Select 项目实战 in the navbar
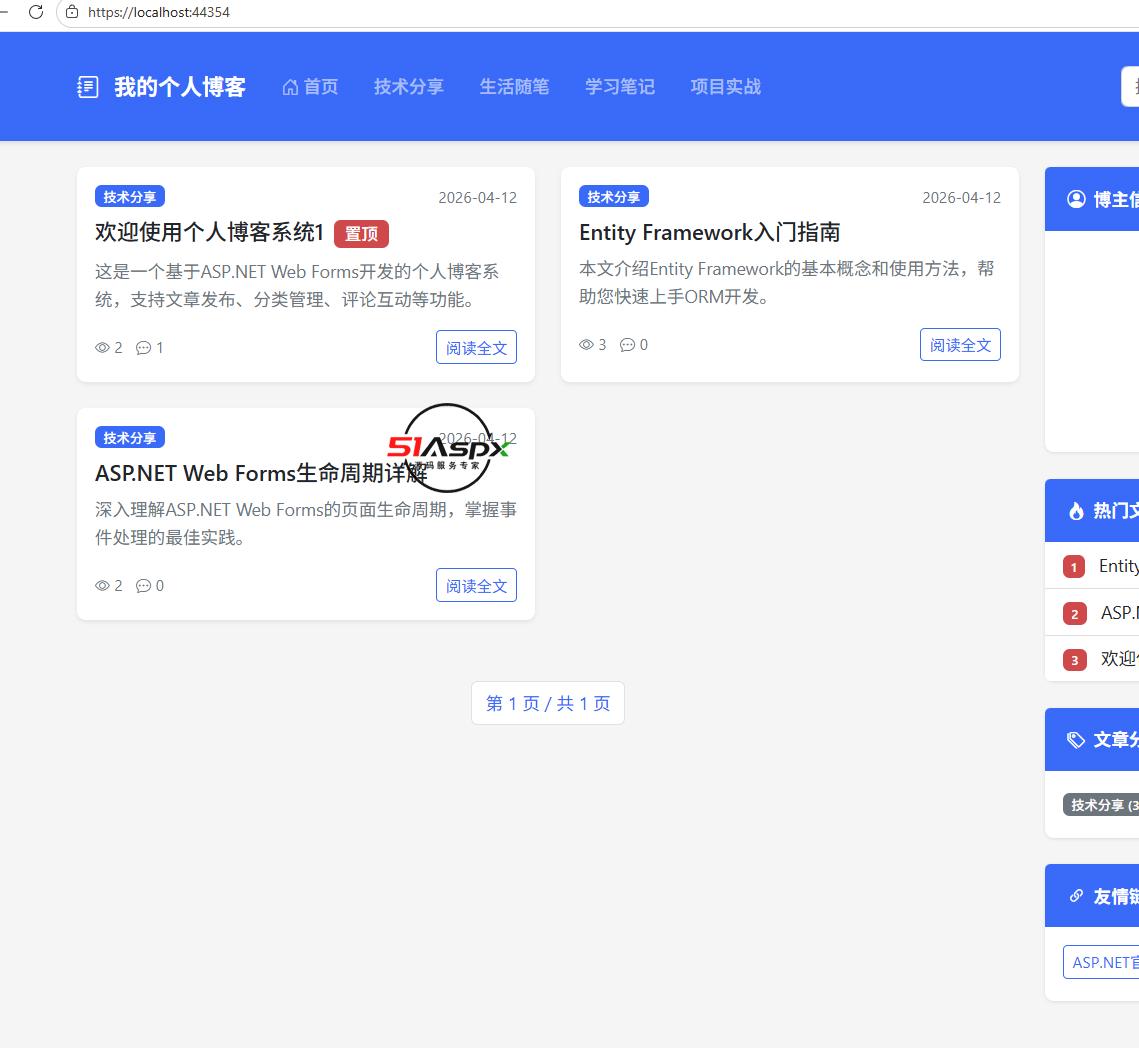 click(x=726, y=87)
